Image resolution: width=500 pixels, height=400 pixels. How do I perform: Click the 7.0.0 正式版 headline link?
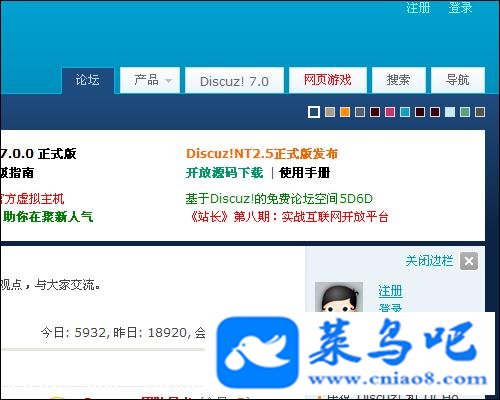[x=38, y=154]
